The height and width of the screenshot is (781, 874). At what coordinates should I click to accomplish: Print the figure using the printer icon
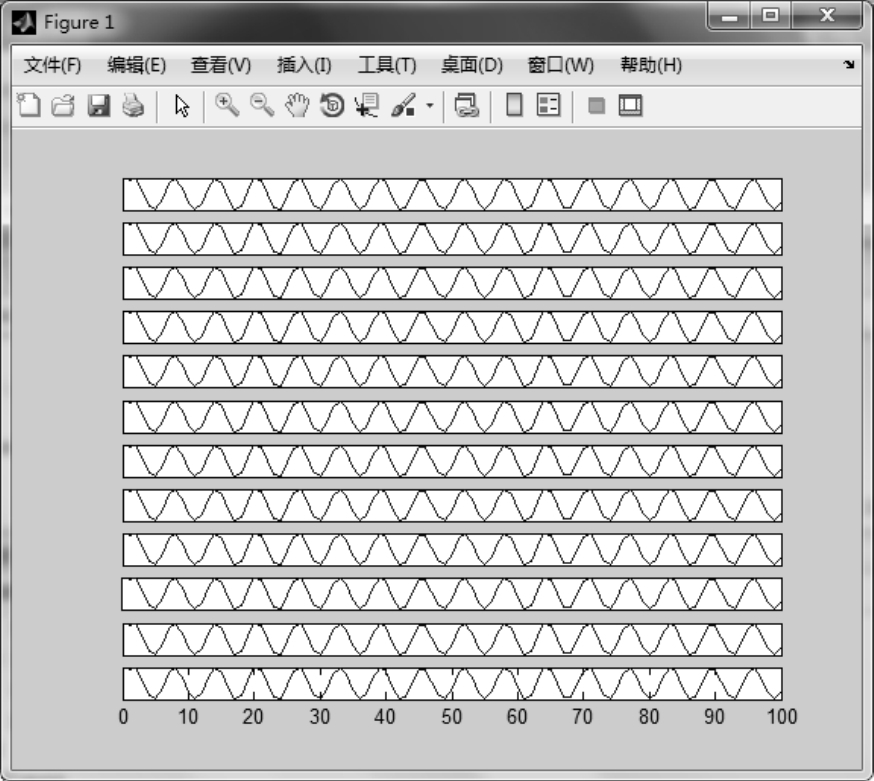point(133,106)
